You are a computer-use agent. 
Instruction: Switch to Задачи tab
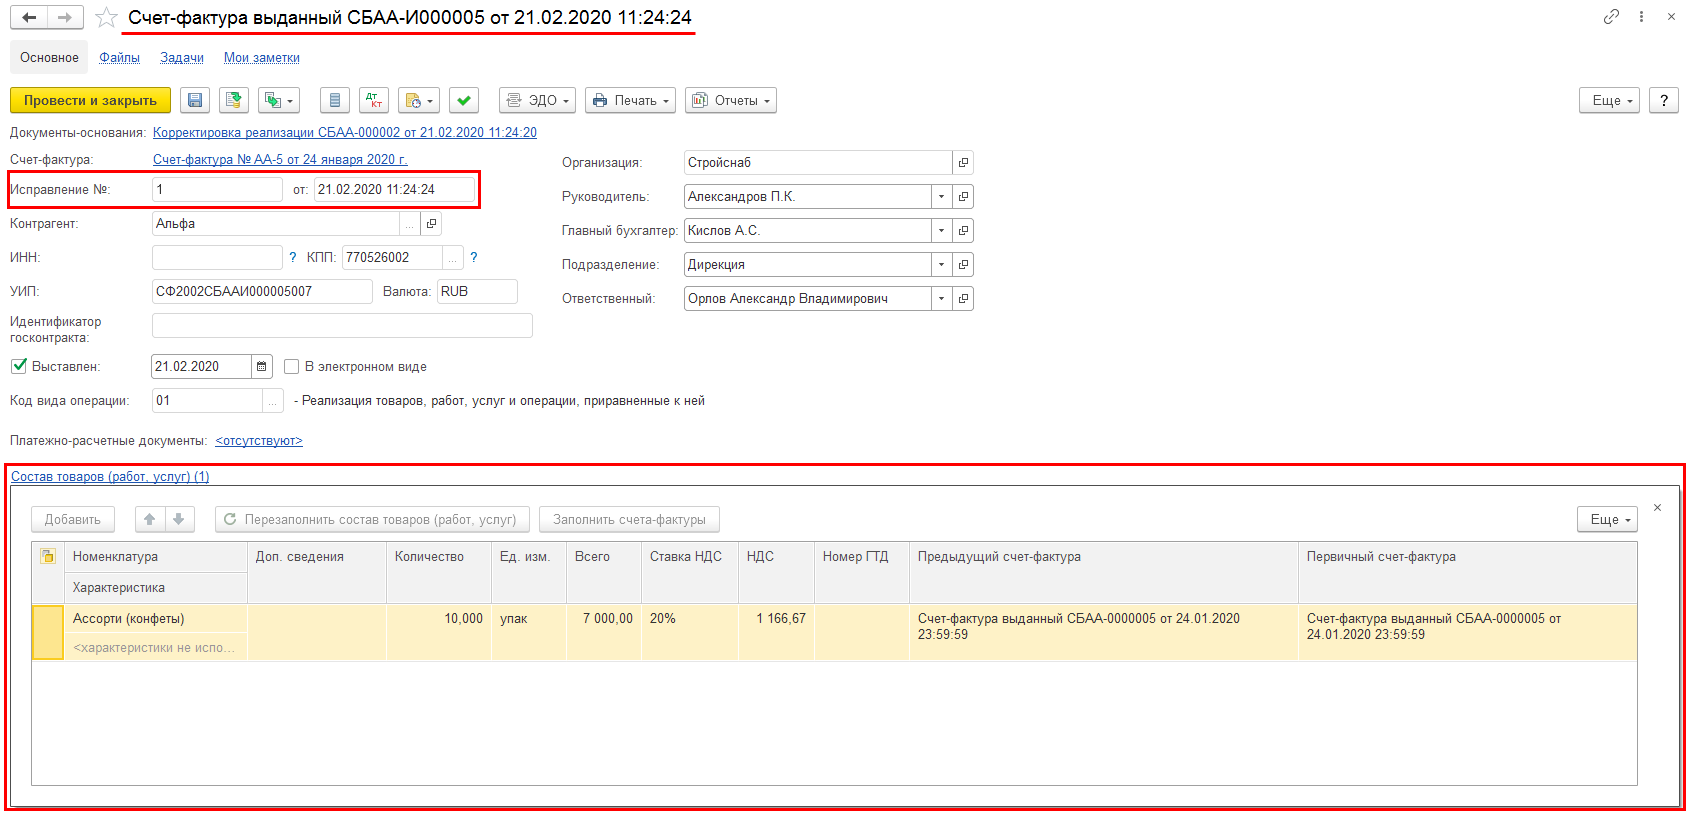[182, 57]
